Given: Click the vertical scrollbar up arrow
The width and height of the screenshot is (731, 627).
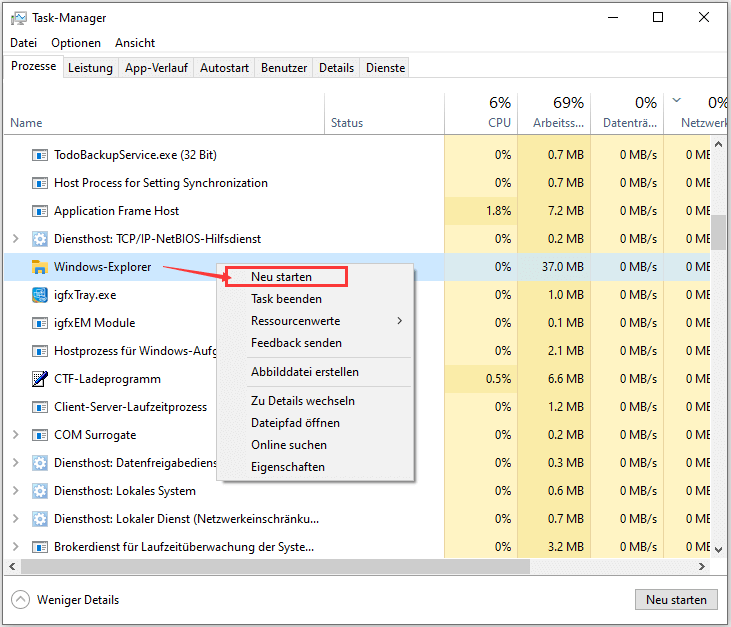Looking at the screenshot, I should [x=718, y=145].
